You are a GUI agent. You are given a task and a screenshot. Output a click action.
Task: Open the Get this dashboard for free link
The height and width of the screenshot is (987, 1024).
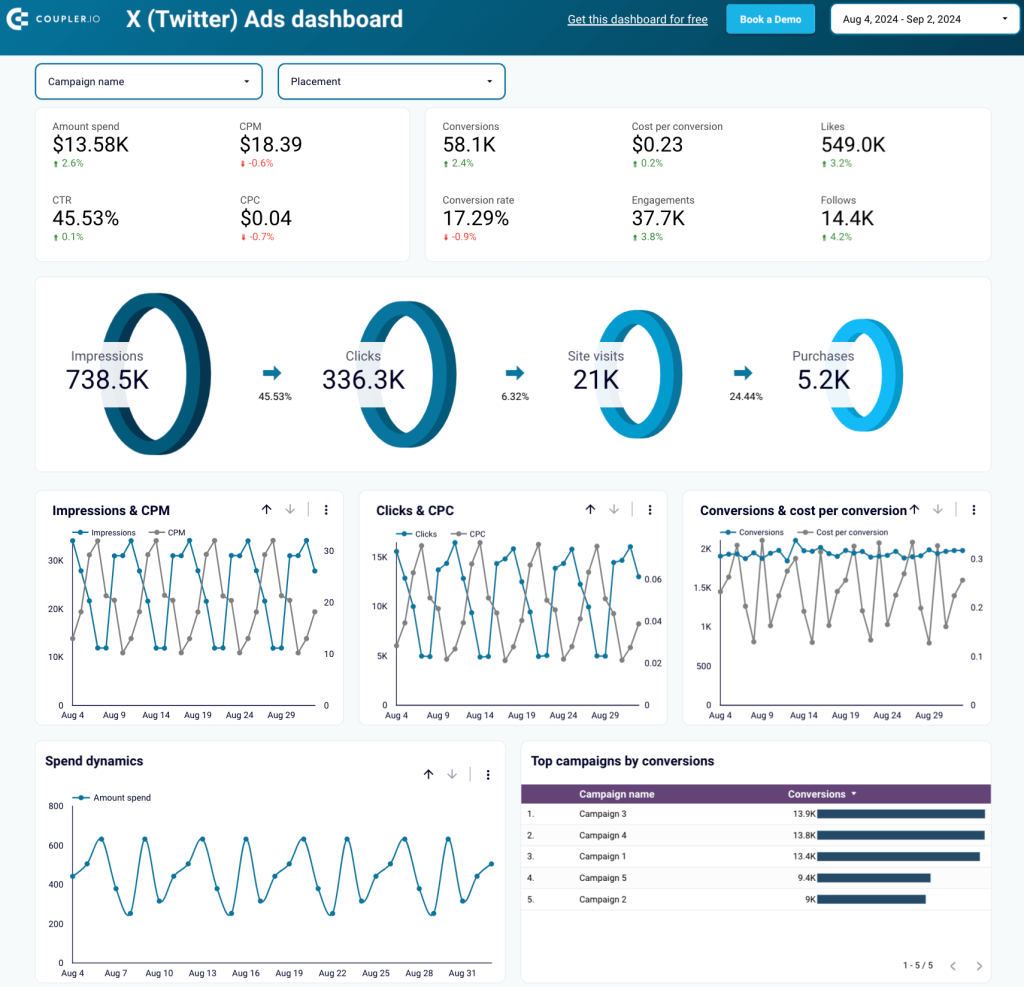[x=637, y=19]
